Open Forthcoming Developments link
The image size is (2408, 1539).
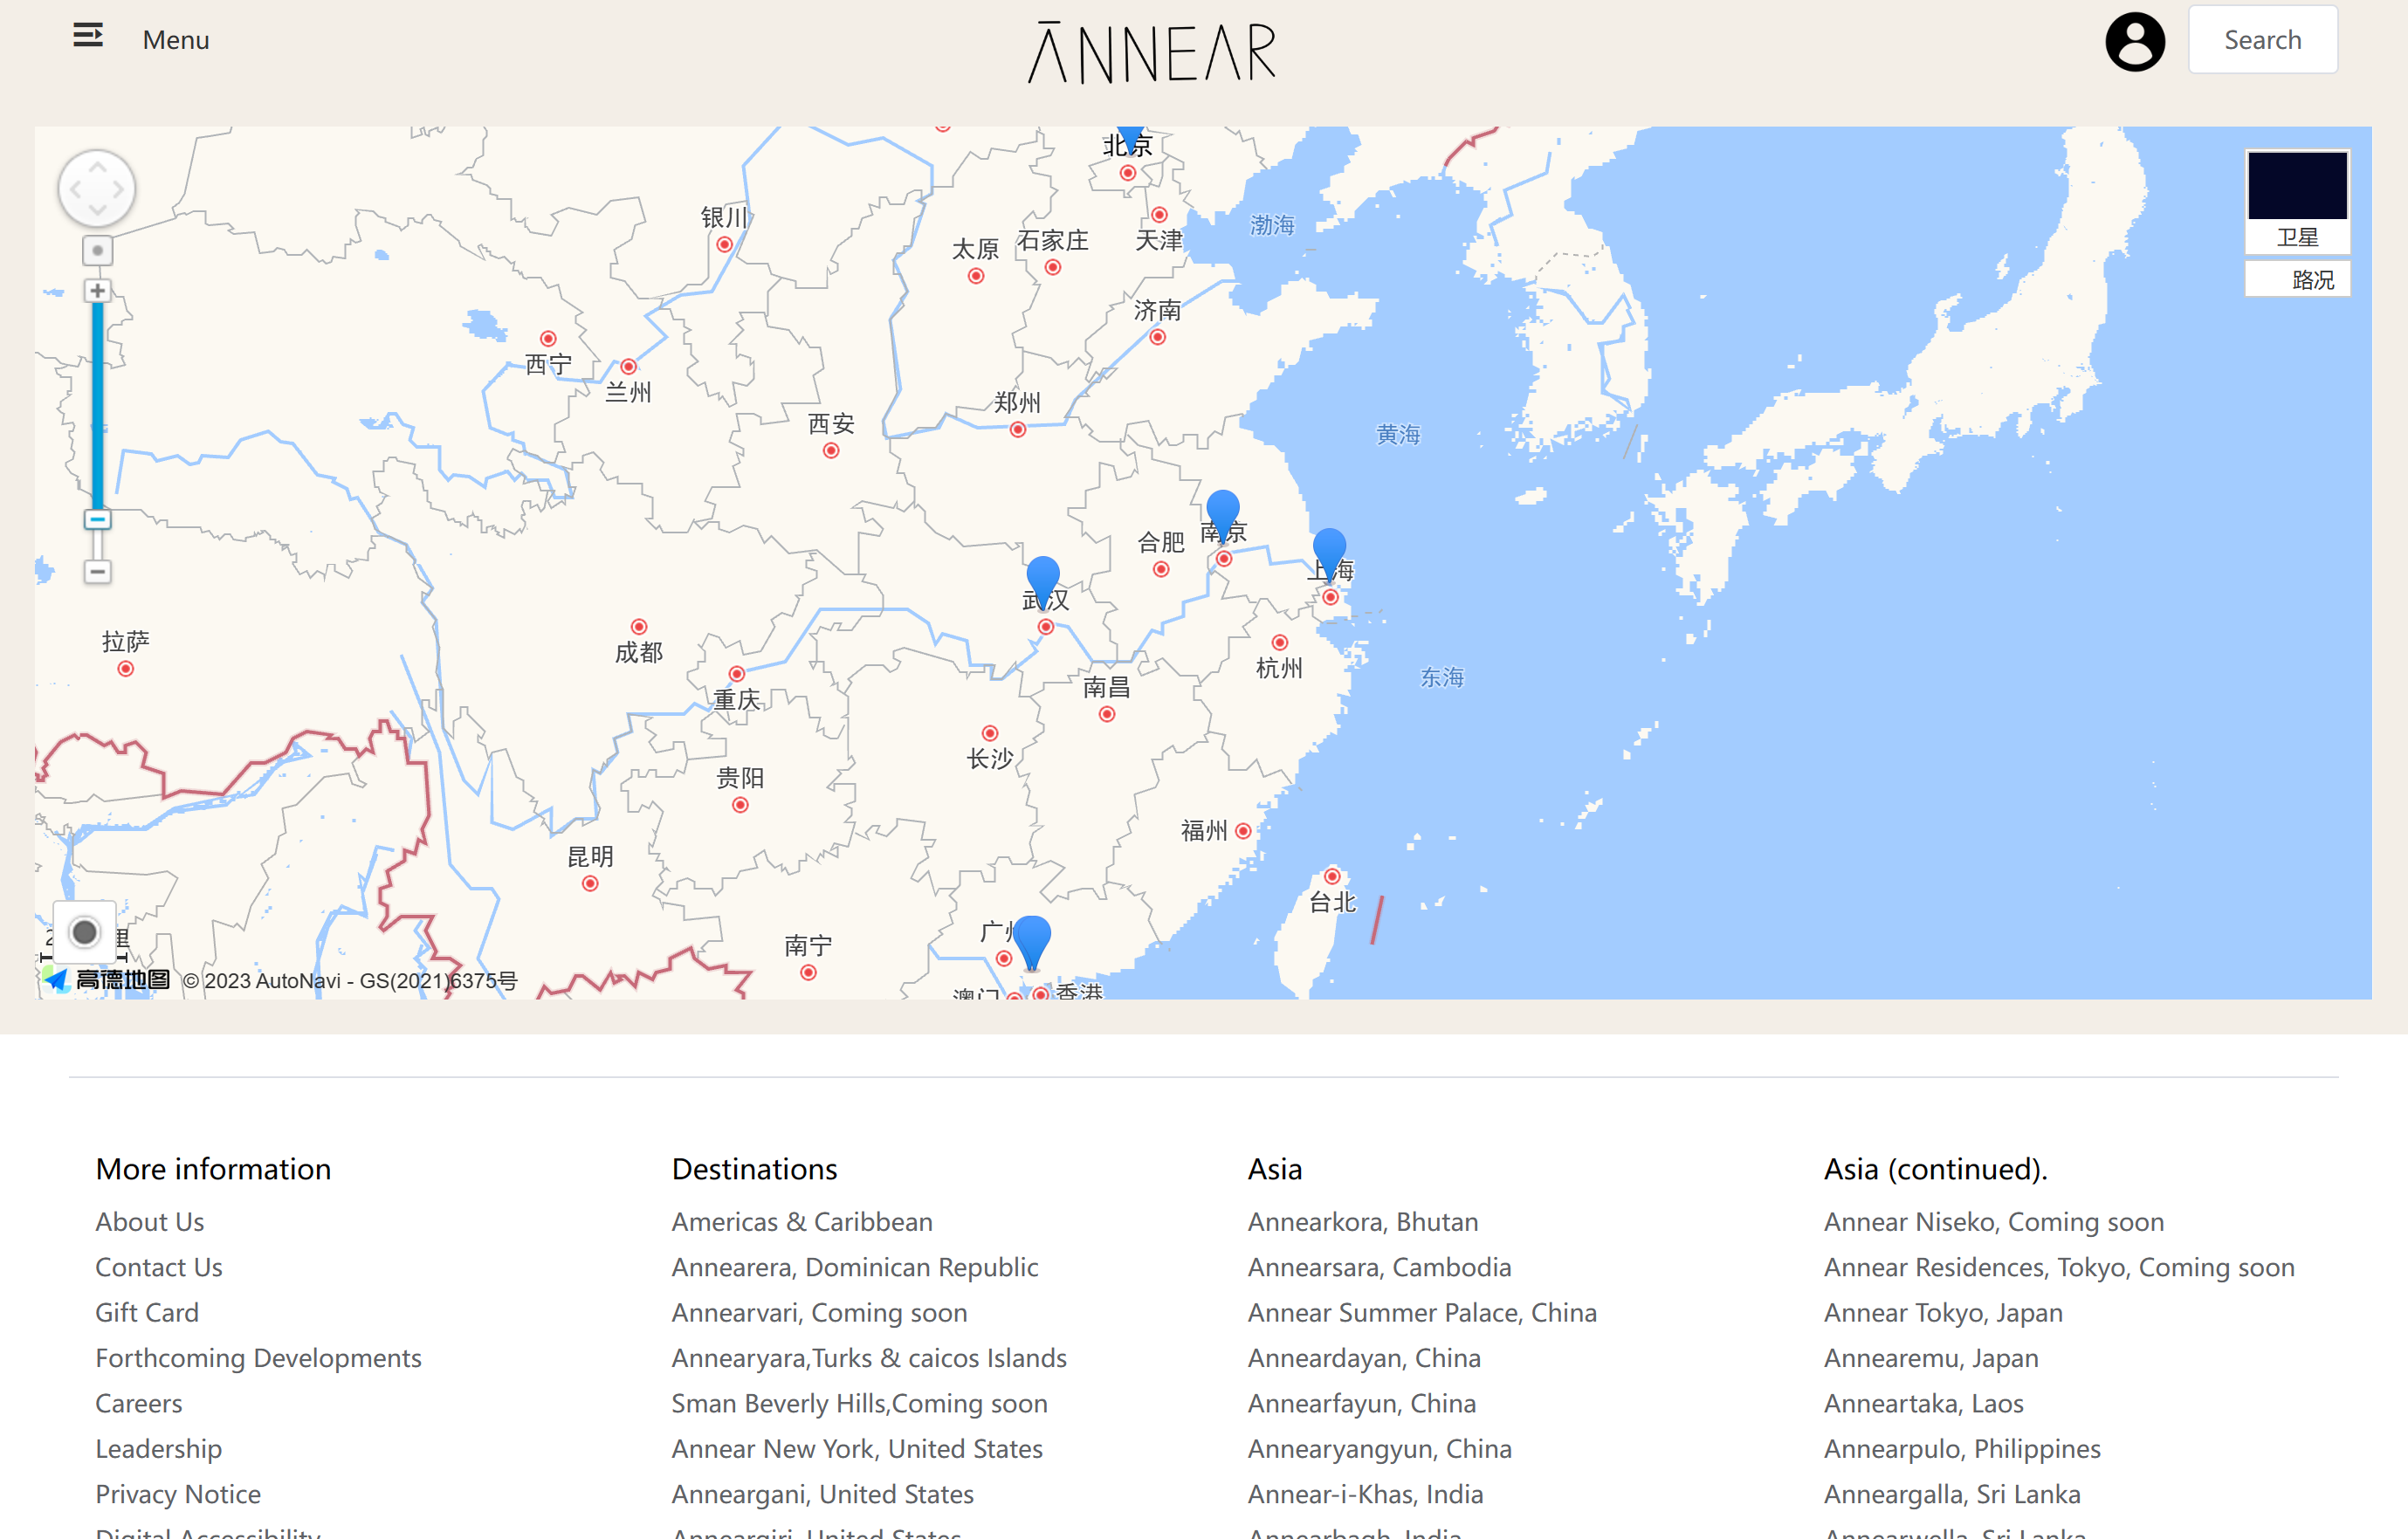click(259, 1358)
